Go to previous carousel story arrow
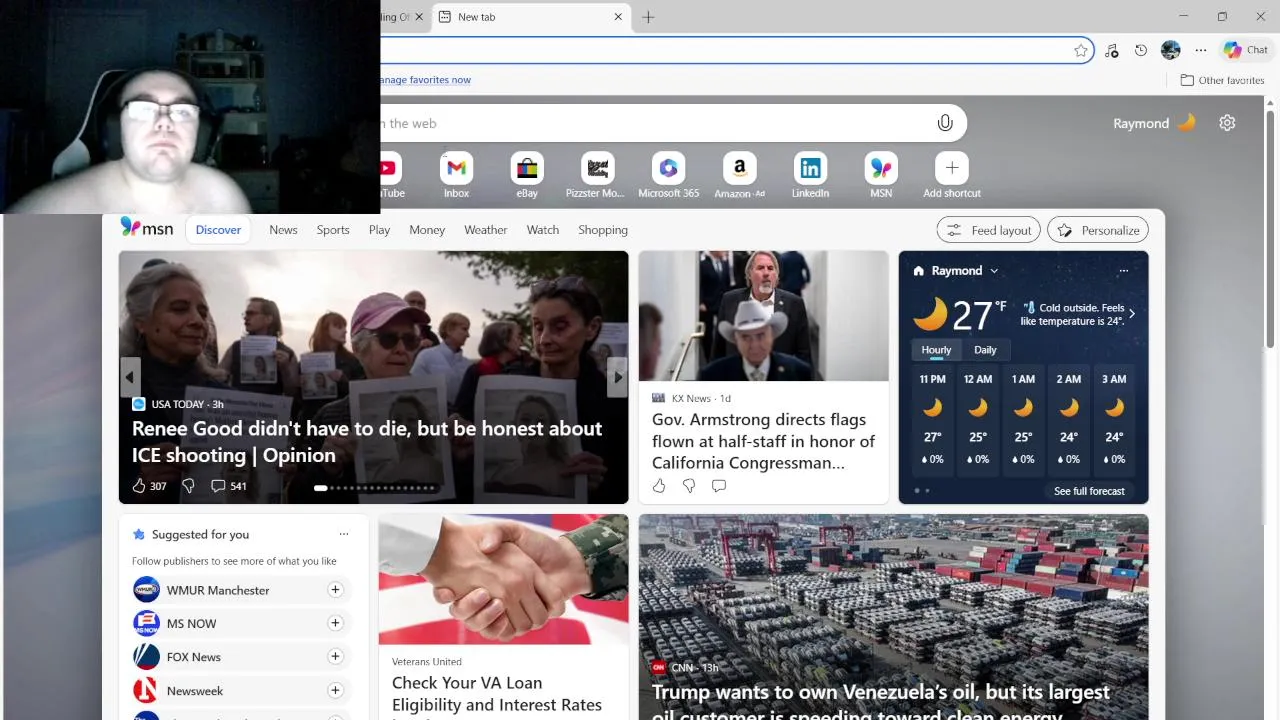 pyautogui.click(x=129, y=377)
